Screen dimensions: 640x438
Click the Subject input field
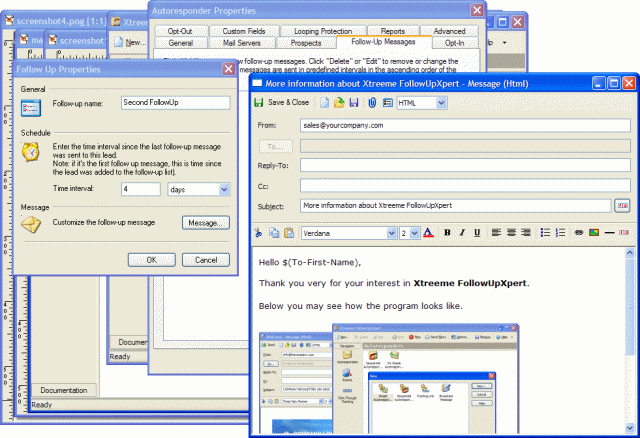click(x=456, y=205)
